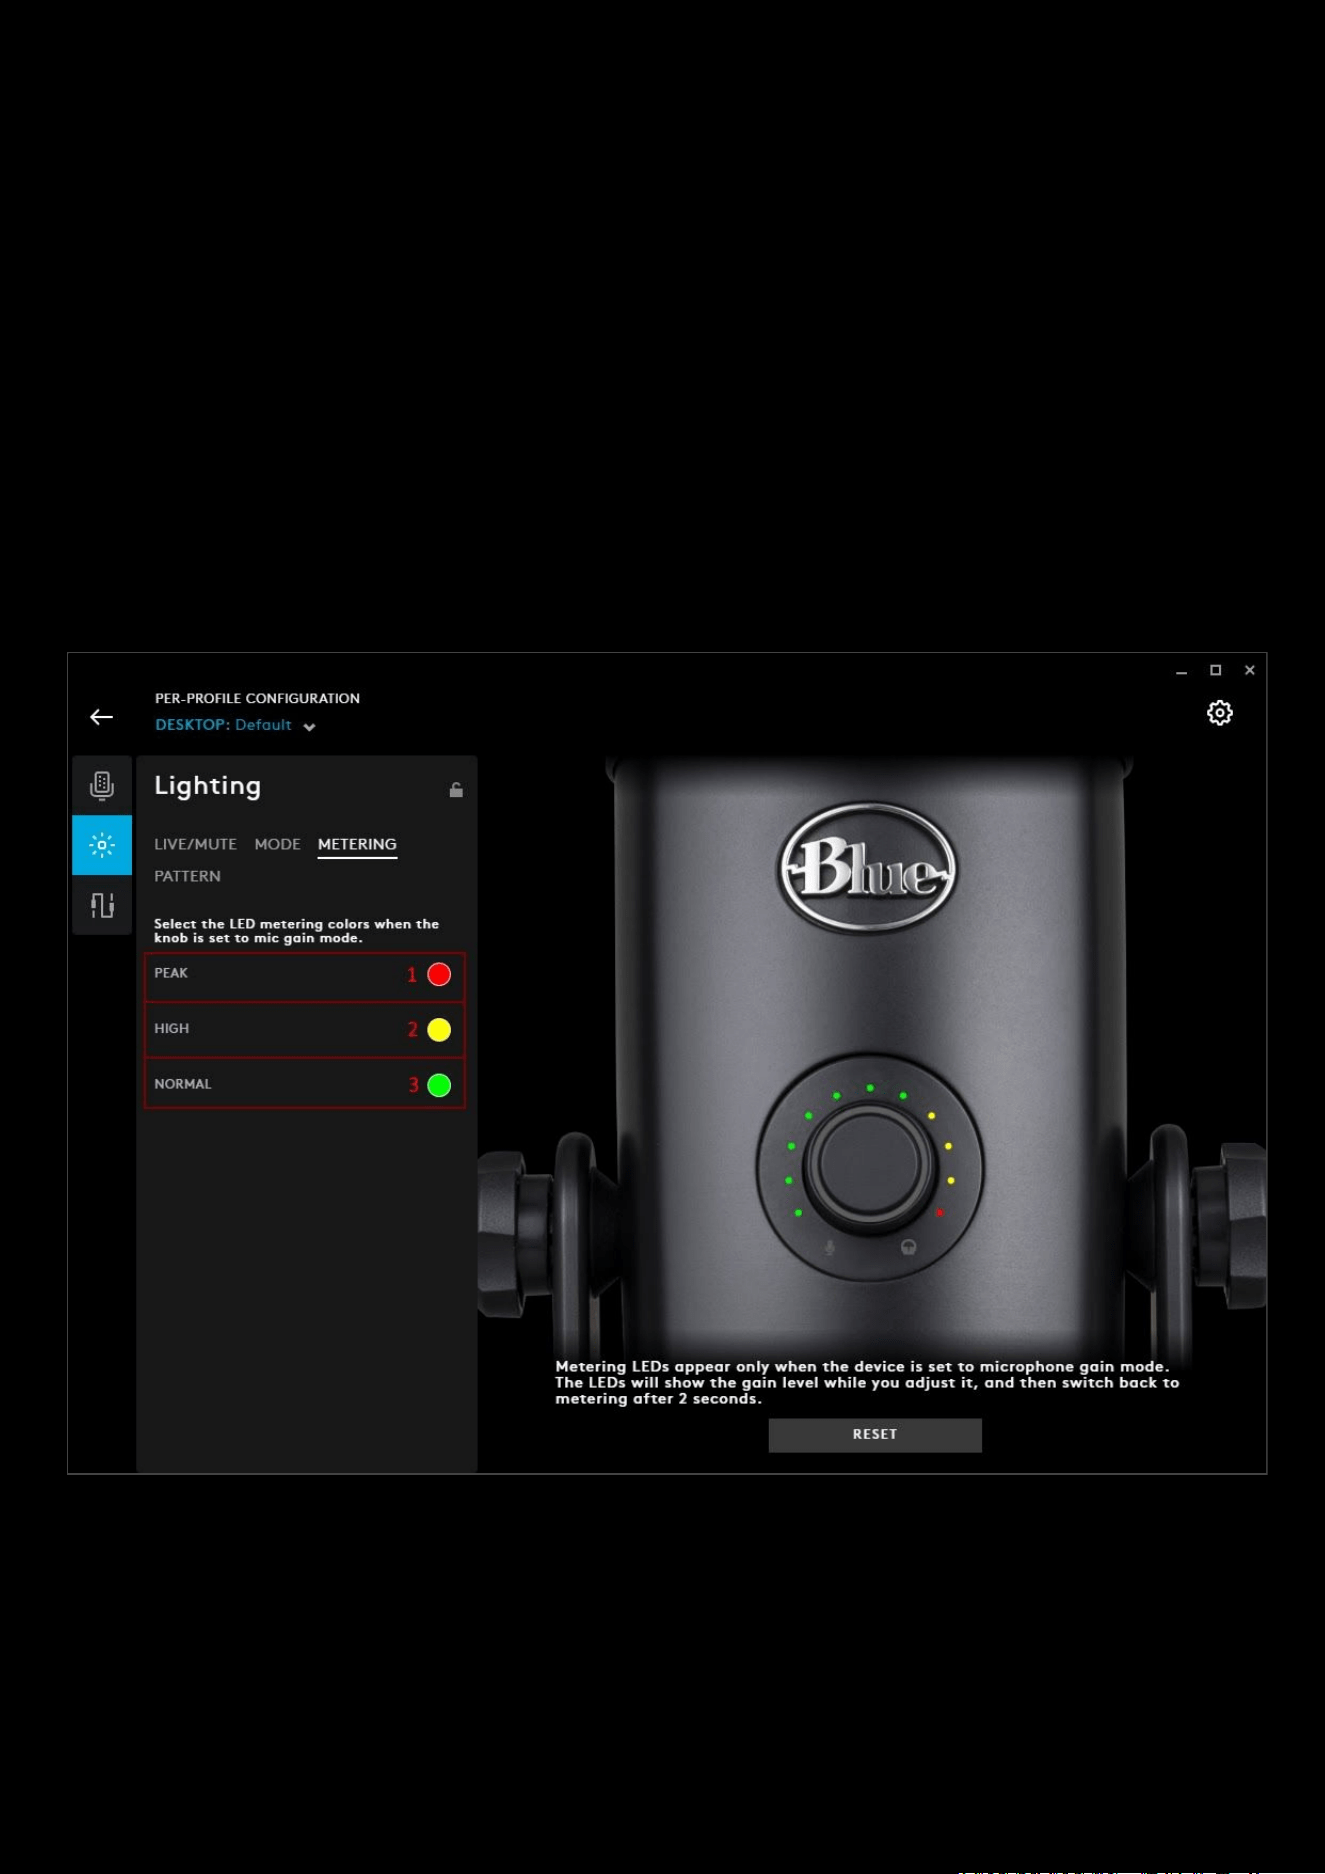Click the PEAK row label
Viewport: 1325px width, 1874px height.
pos(171,973)
